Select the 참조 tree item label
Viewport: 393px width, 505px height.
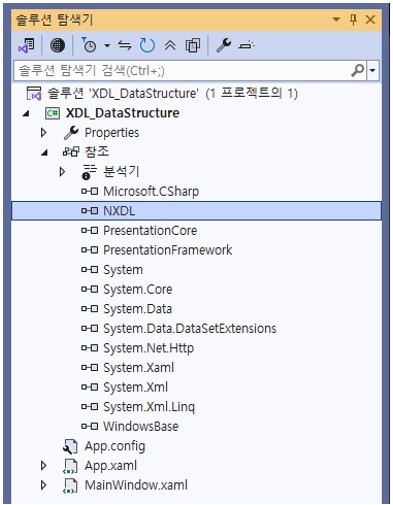point(97,152)
